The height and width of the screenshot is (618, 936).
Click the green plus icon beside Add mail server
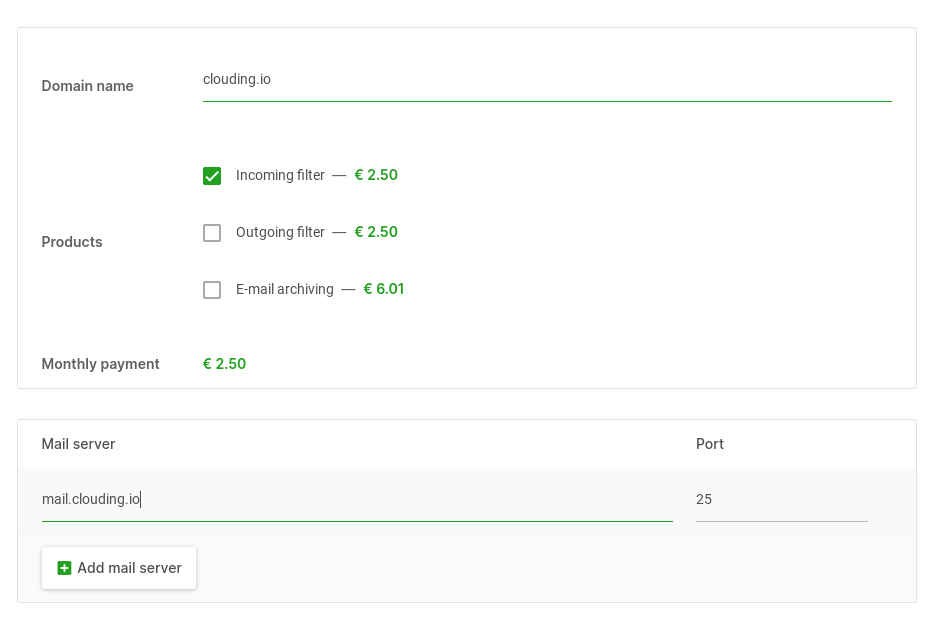tap(64, 568)
